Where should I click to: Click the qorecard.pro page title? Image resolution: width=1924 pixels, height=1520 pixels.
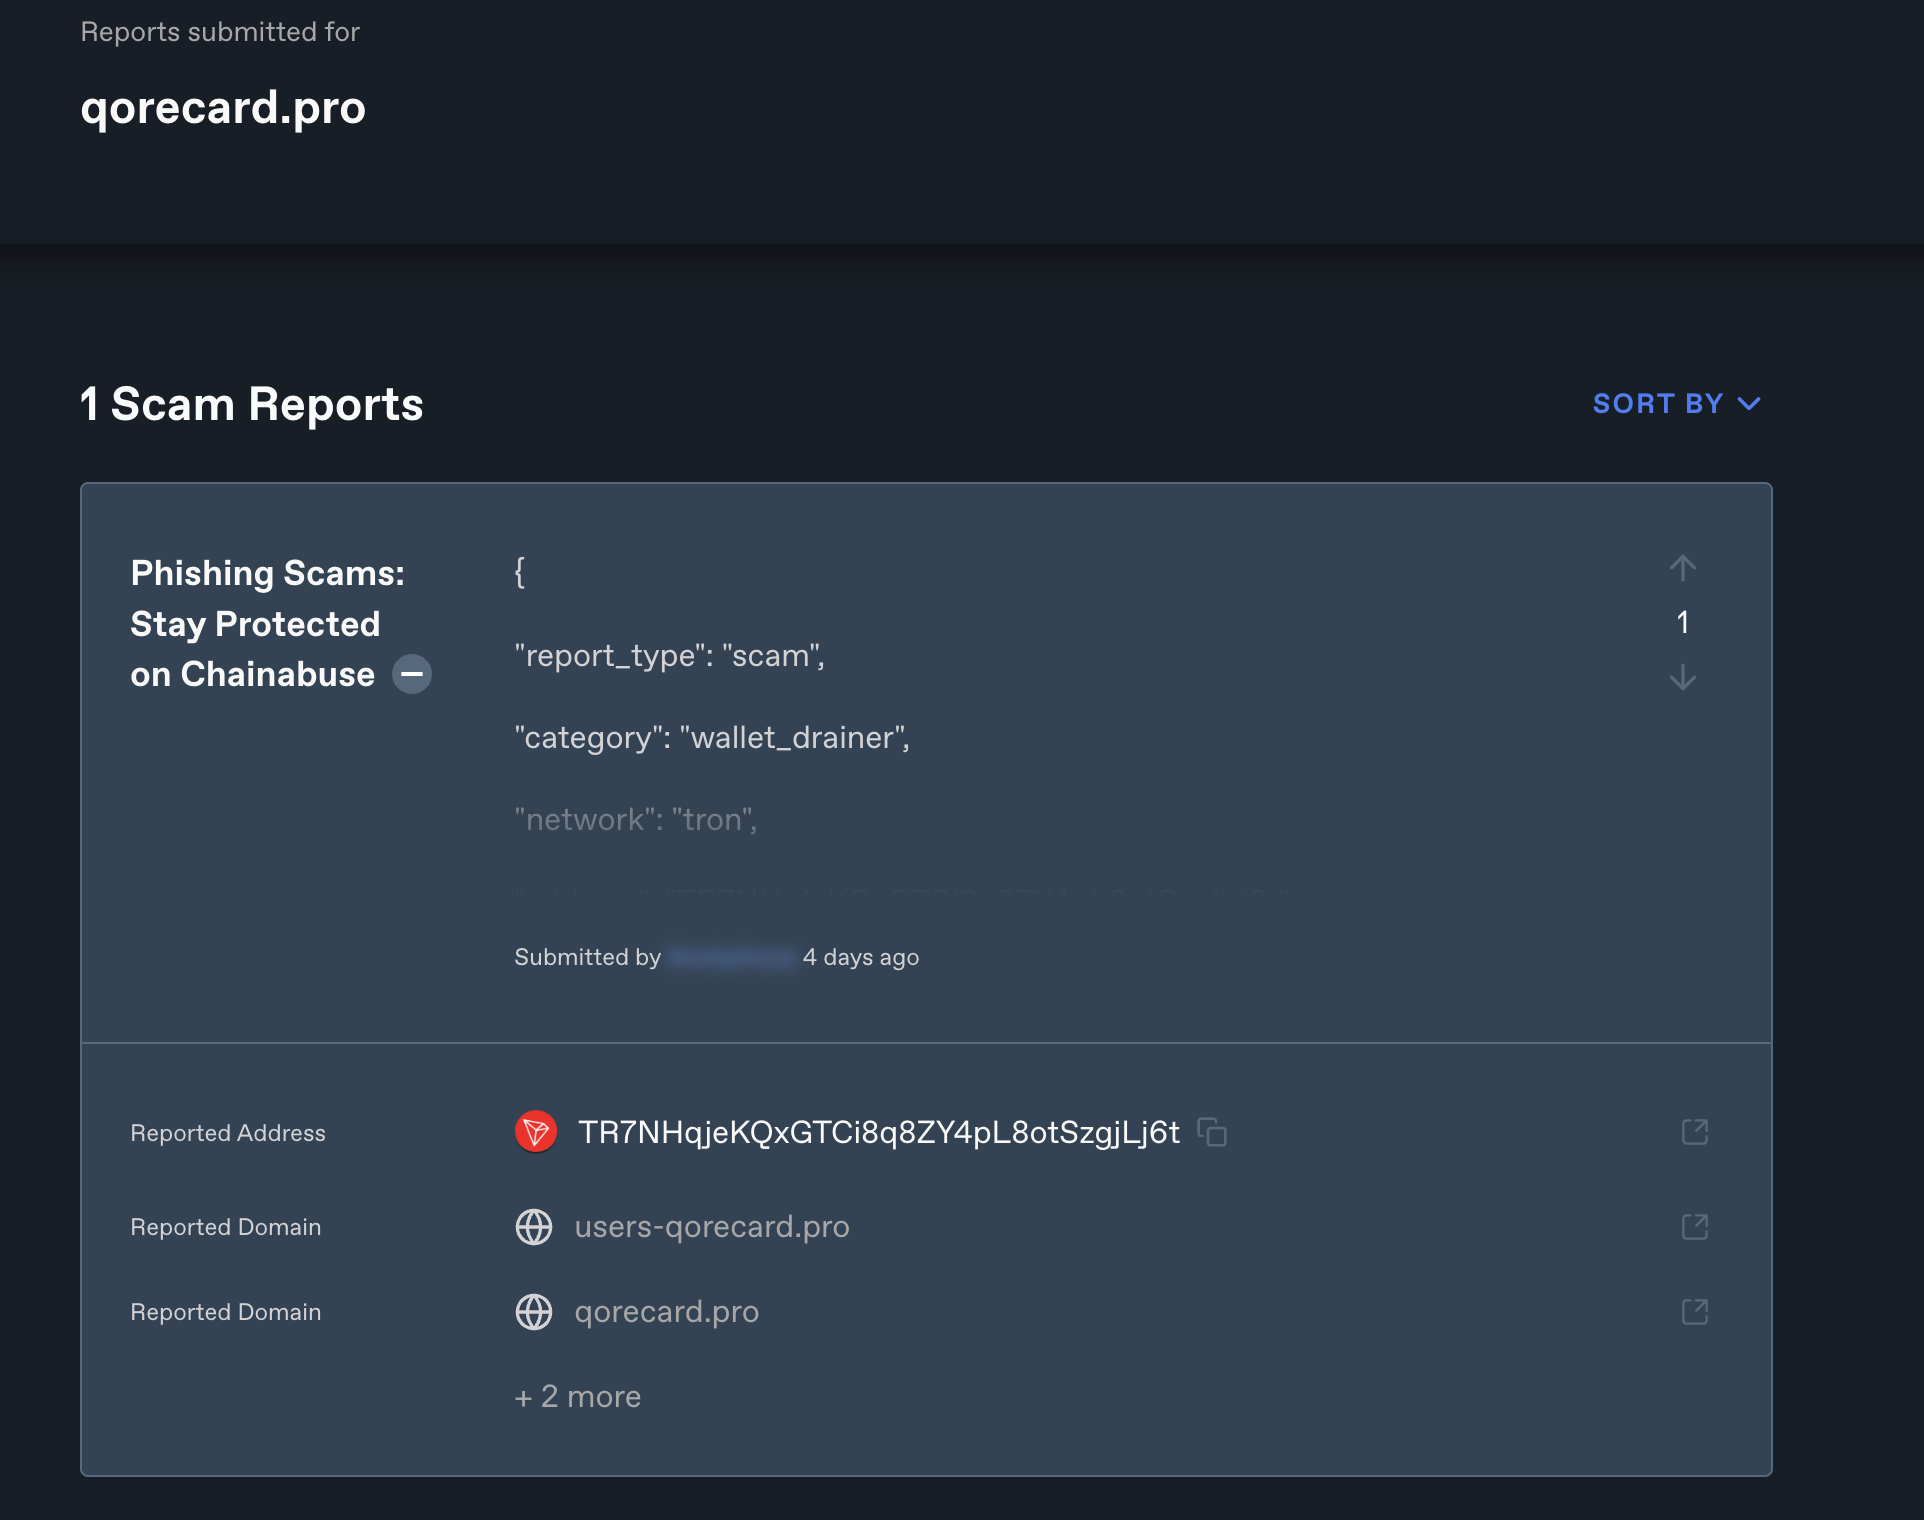click(223, 108)
